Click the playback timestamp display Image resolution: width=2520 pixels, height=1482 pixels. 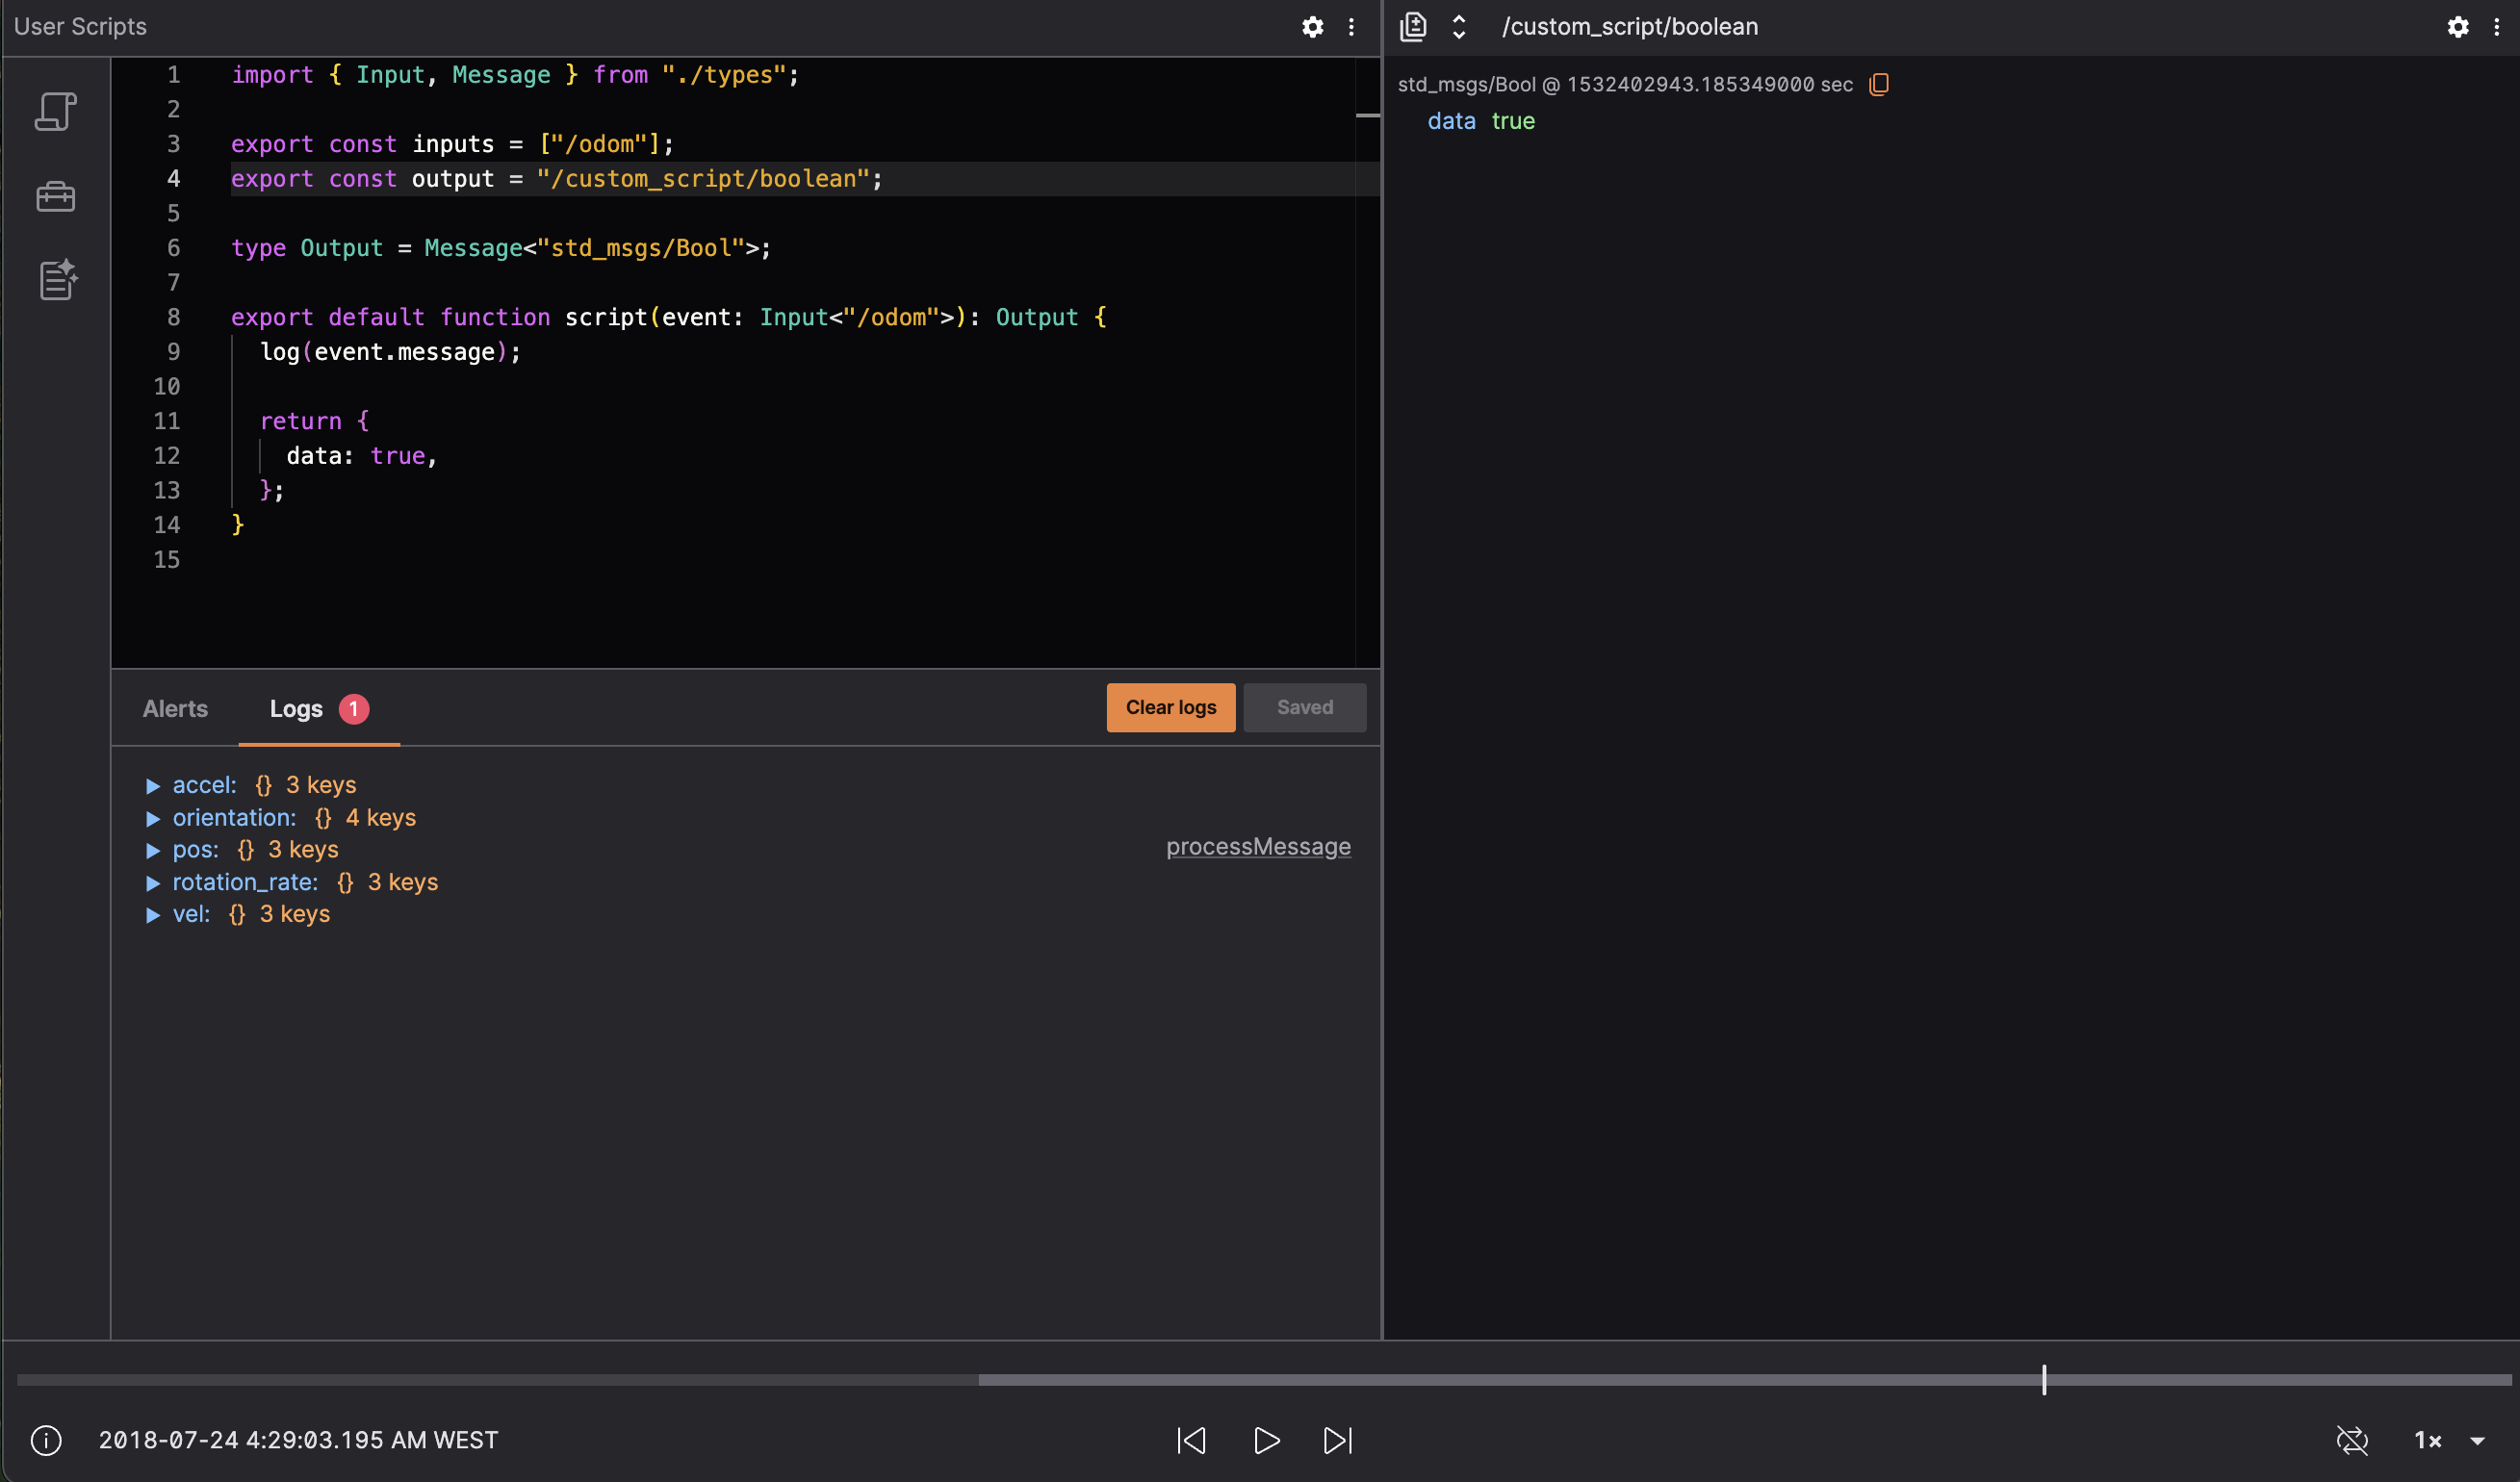tap(298, 1440)
